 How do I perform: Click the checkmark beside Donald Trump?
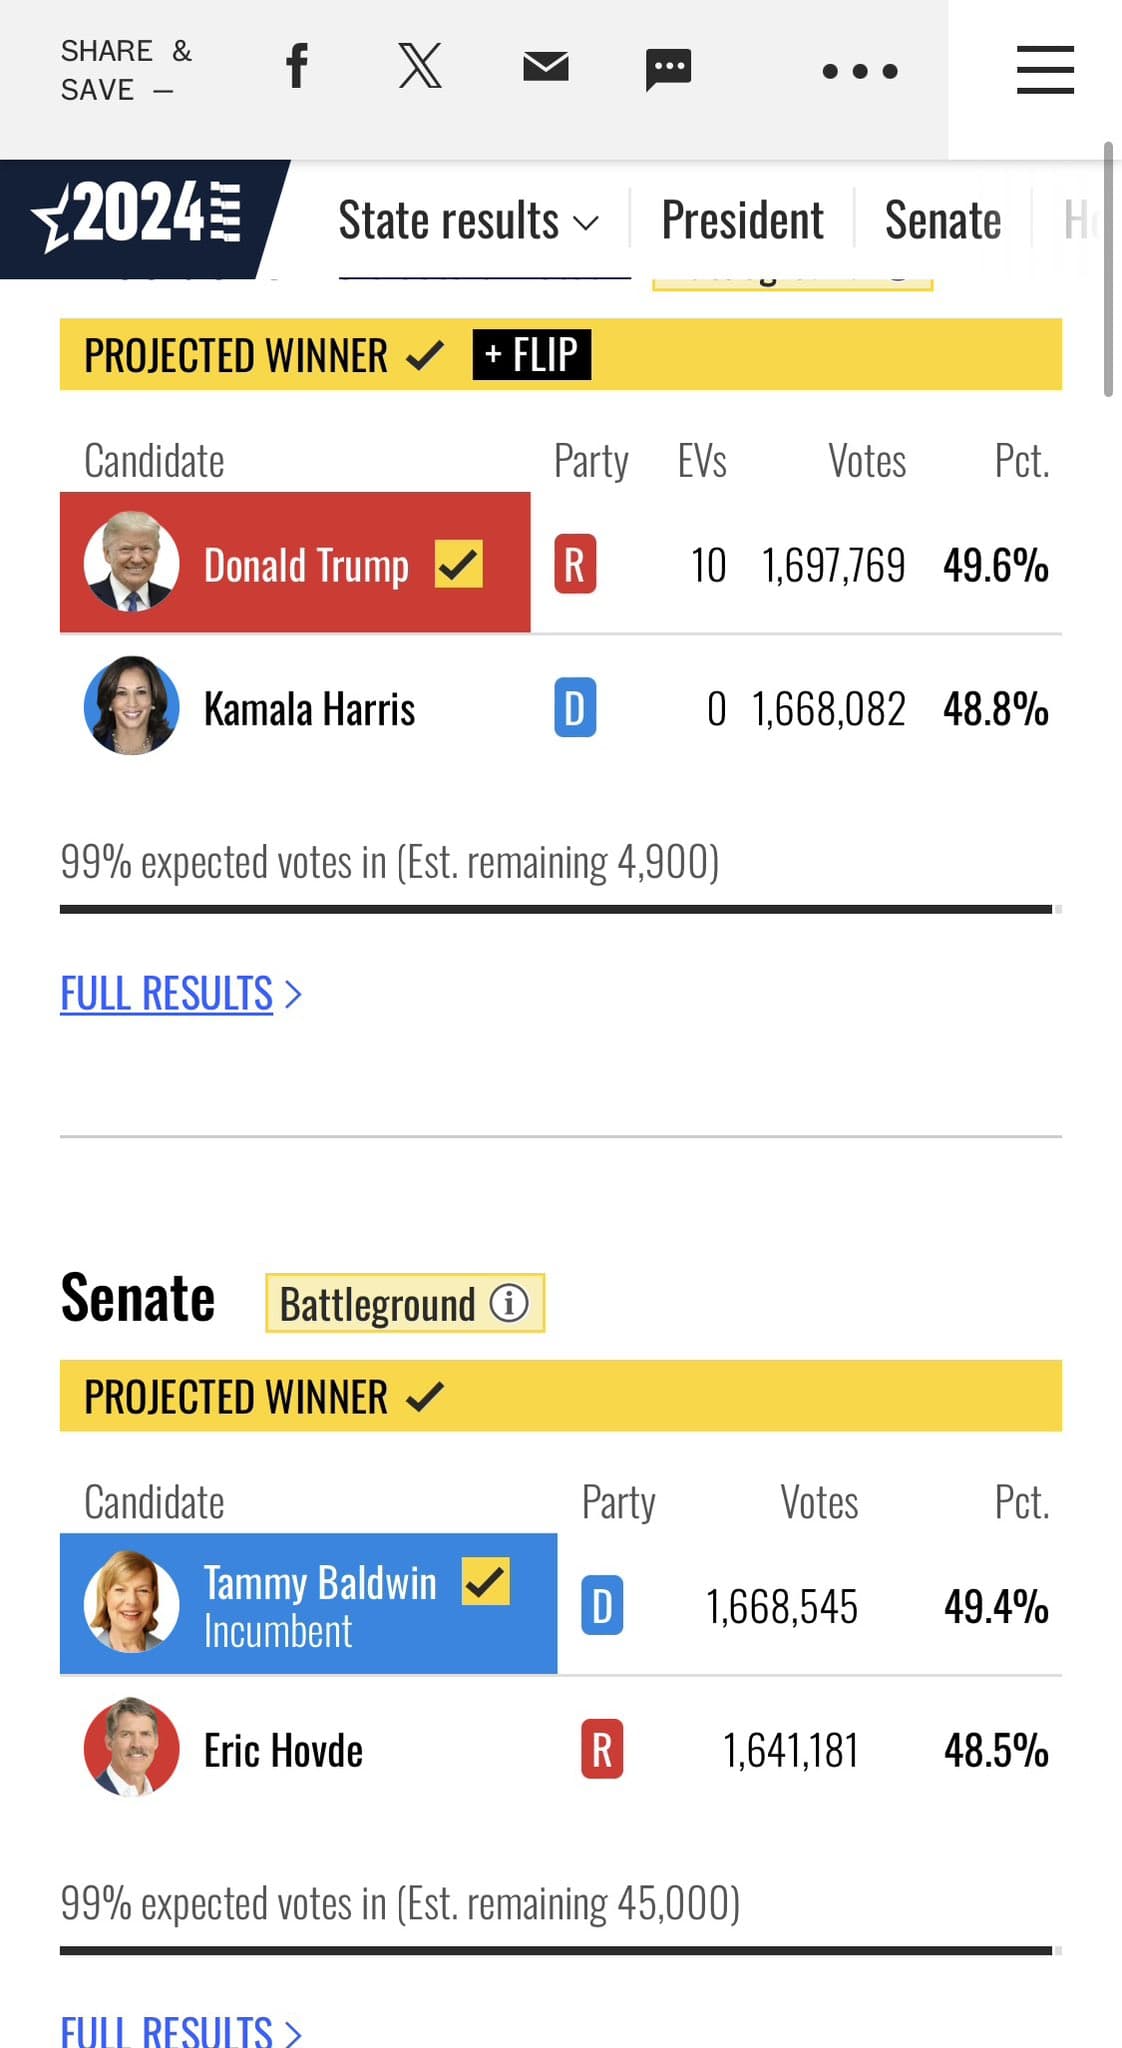[459, 564]
